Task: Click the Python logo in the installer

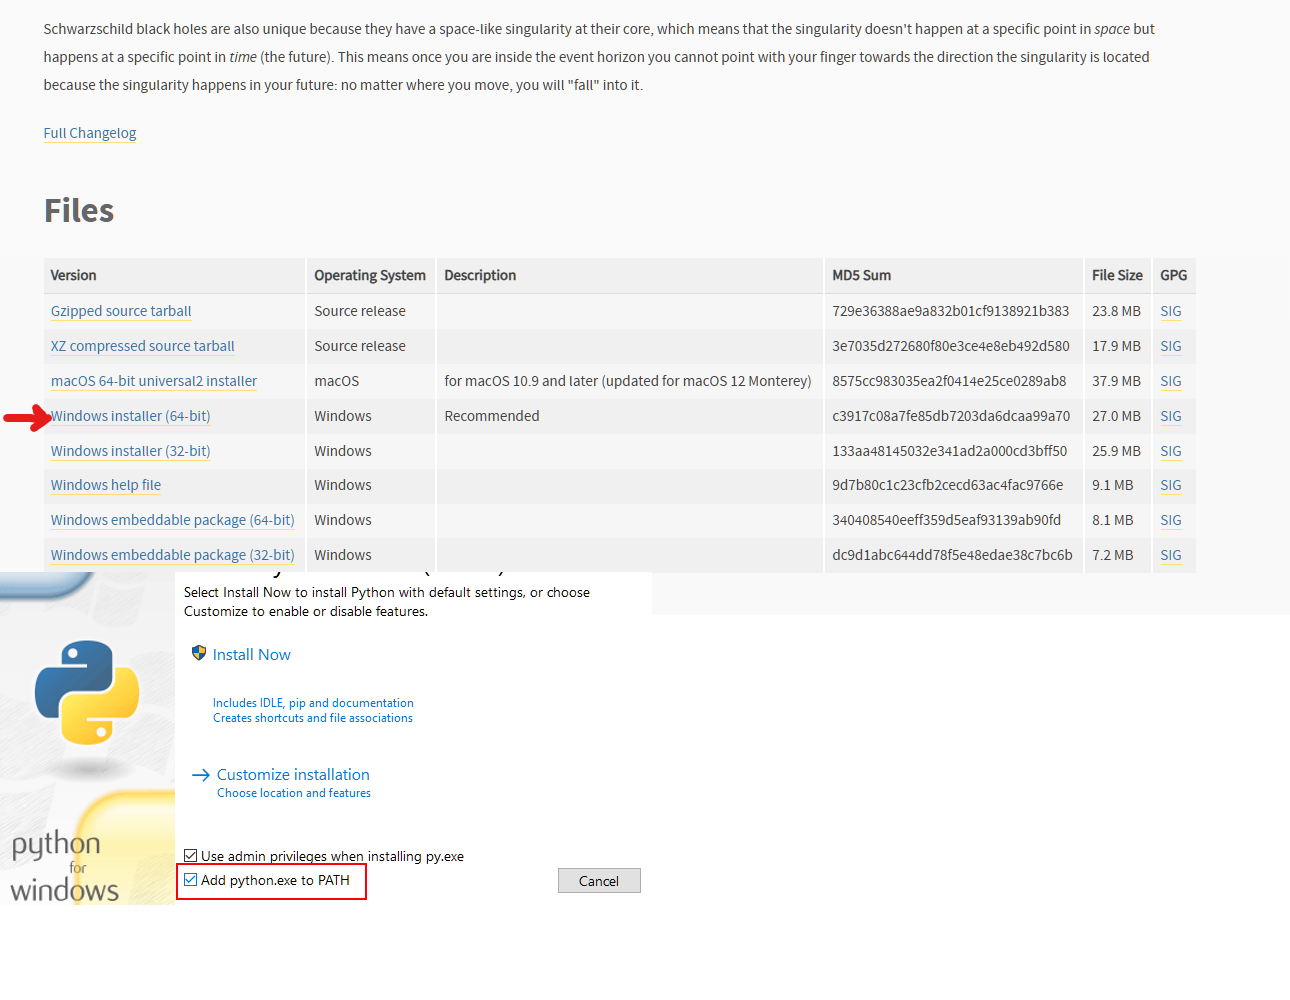Action: tap(87, 693)
